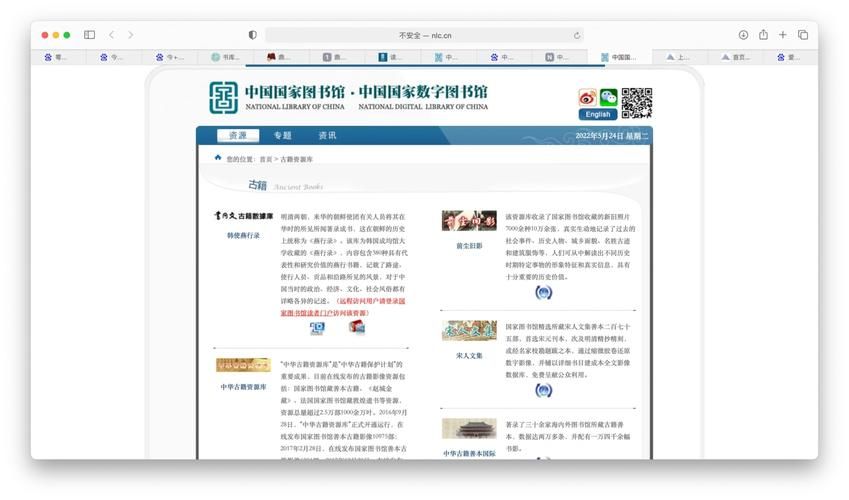The image size is (849, 500).
Task: Click the 古籍 Ancient Books heading
Action: pyautogui.click(x=285, y=185)
